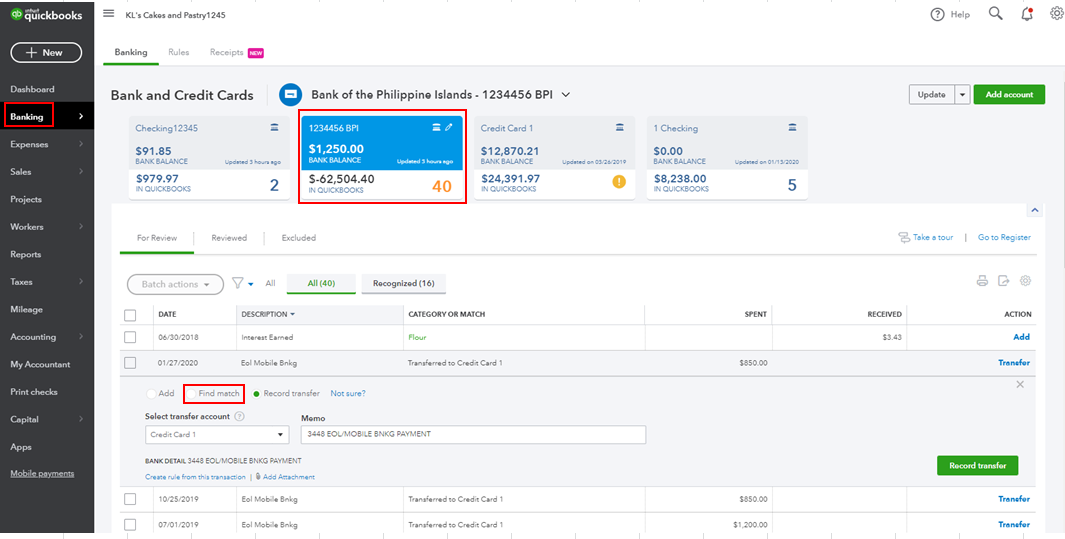The image size is (1065, 539).
Task: Select the Checking12345 account card
Action: coord(209,157)
